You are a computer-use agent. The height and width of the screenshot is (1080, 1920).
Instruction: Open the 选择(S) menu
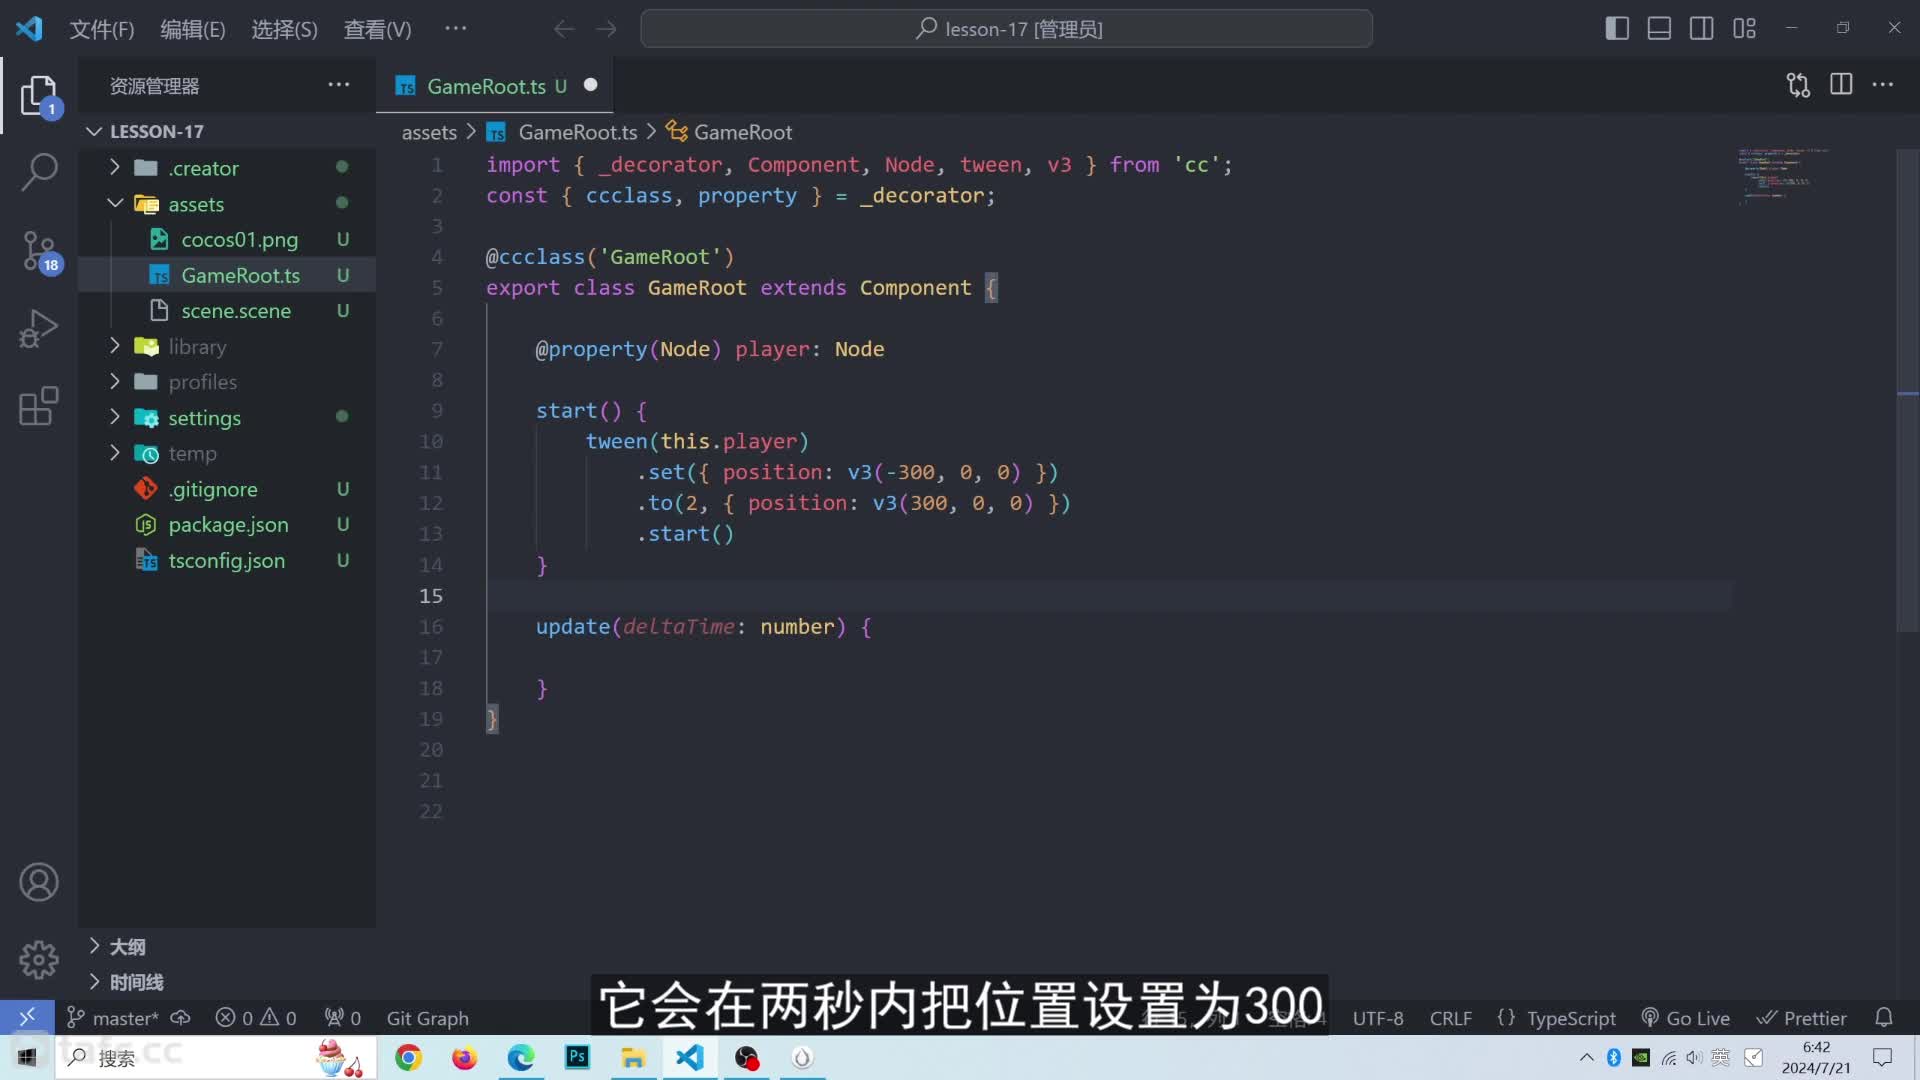[x=284, y=29]
